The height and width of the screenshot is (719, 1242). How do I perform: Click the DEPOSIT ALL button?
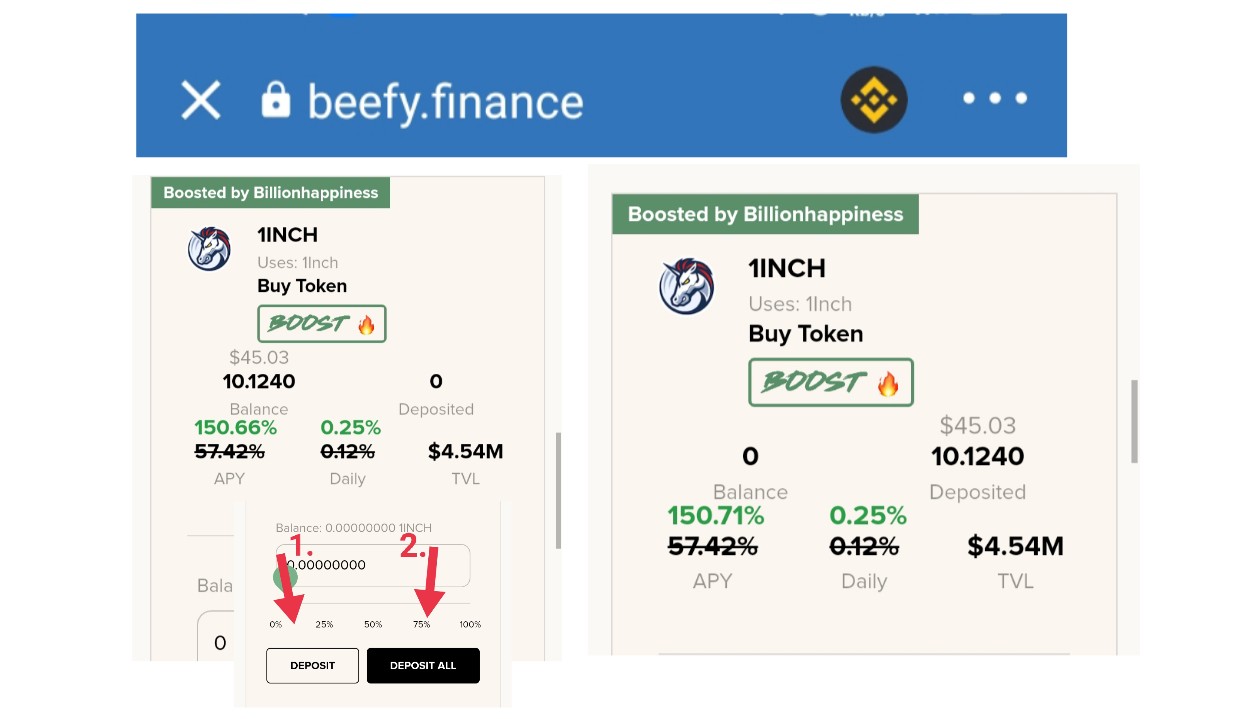(x=423, y=665)
